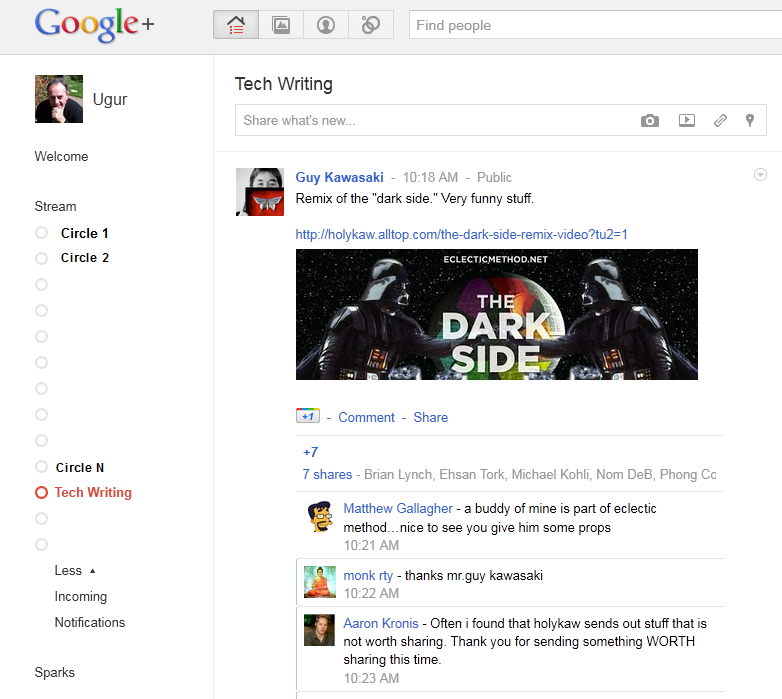Open Matthew Gallagher's profile link
This screenshot has height=699, width=782.
pos(398,509)
